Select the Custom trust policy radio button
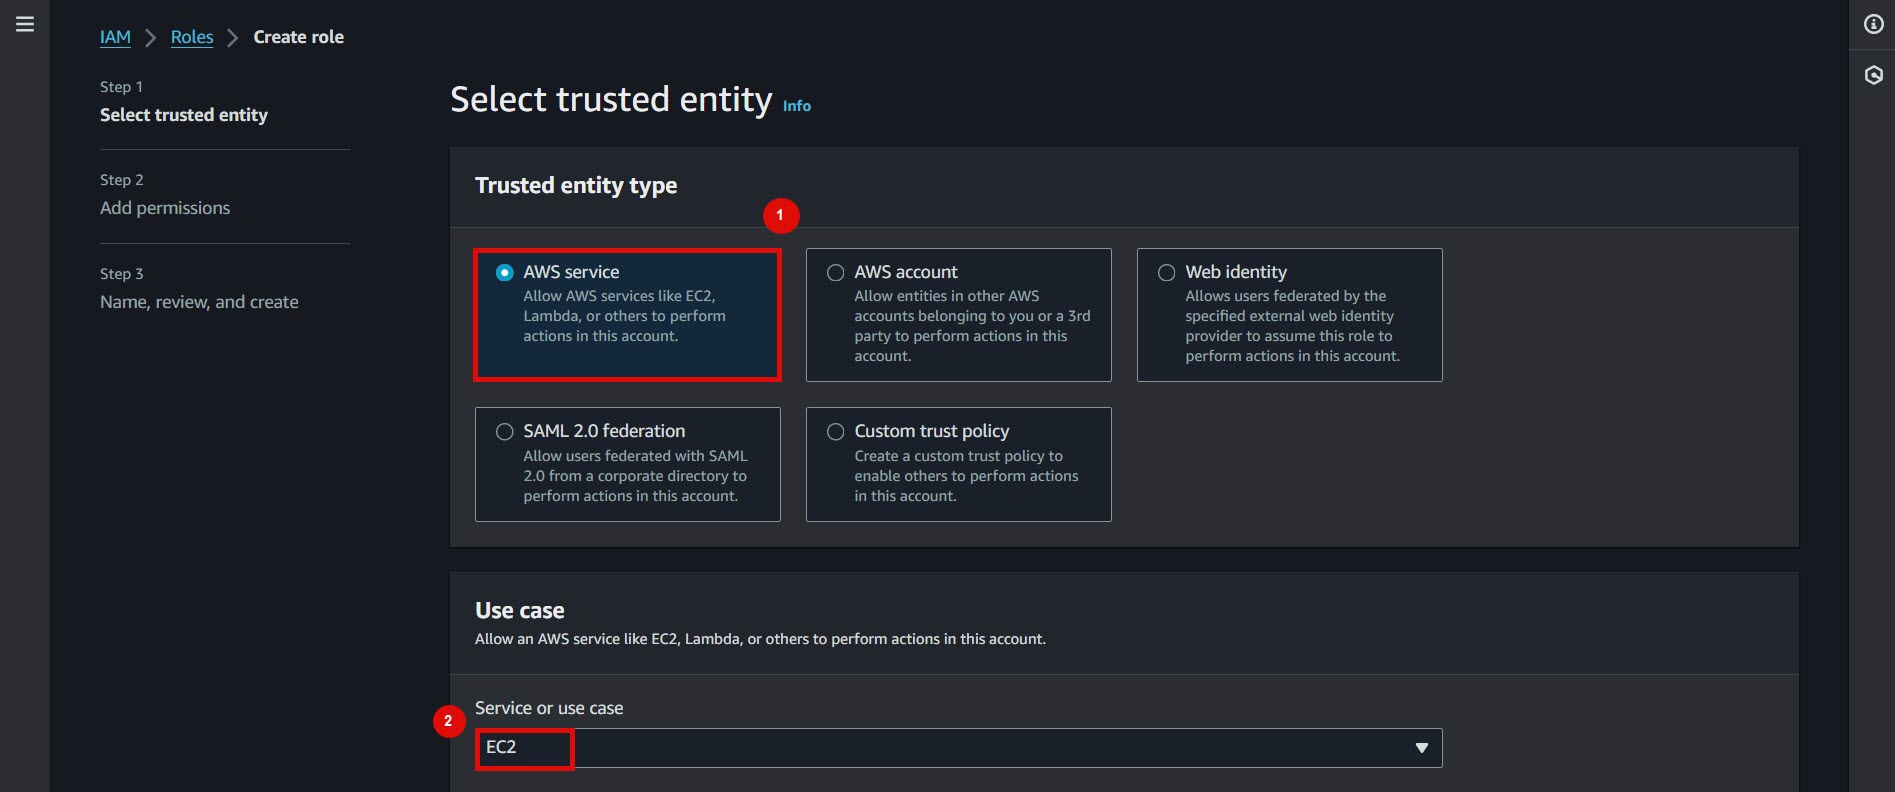1895x792 pixels. (x=835, y=431)
